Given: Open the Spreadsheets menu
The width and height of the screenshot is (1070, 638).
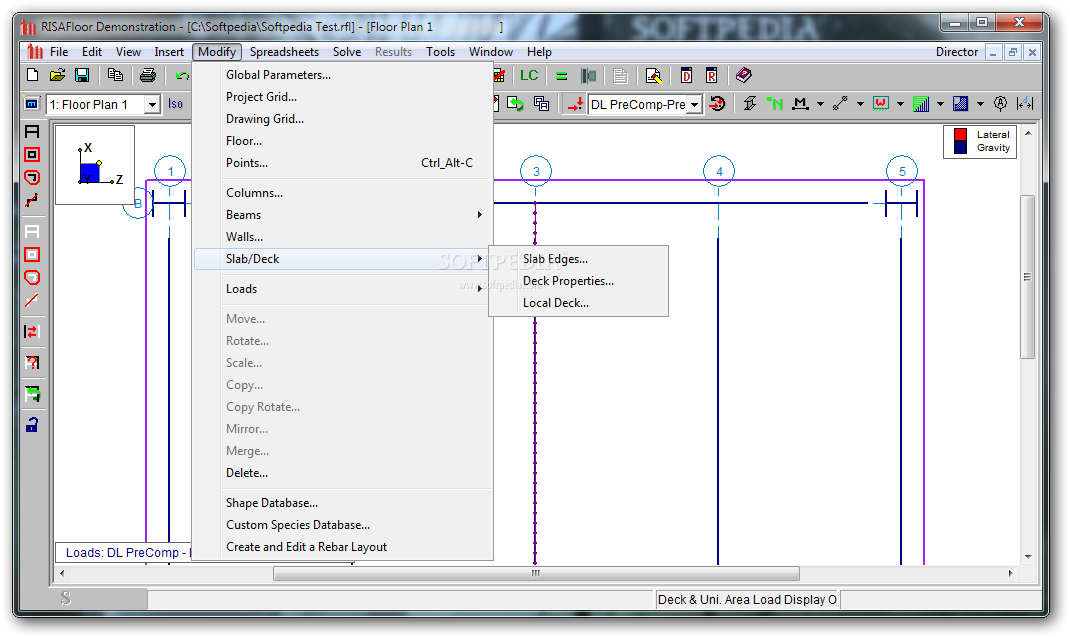Looking at the screenshot, I should coord(284,52).
